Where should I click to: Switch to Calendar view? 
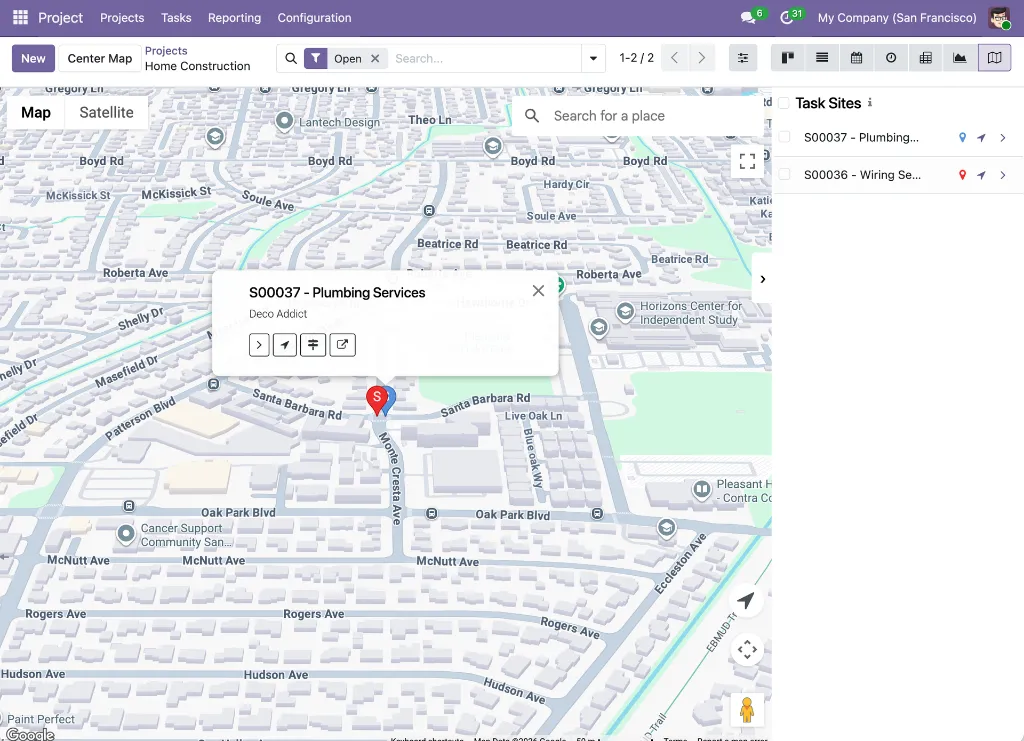point(857,58)
